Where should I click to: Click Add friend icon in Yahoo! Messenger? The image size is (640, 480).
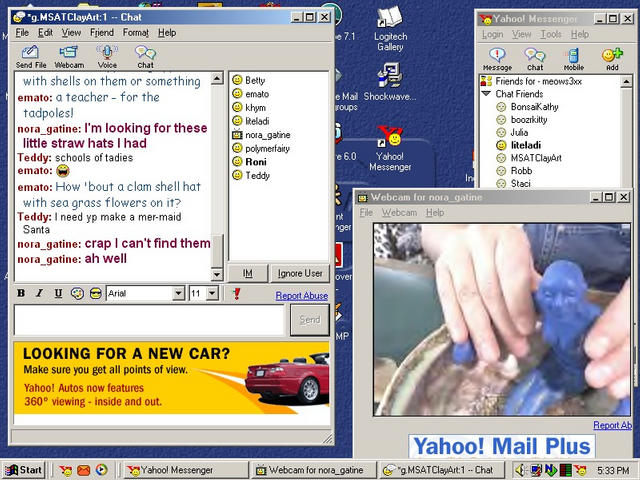tap(612, 59)
